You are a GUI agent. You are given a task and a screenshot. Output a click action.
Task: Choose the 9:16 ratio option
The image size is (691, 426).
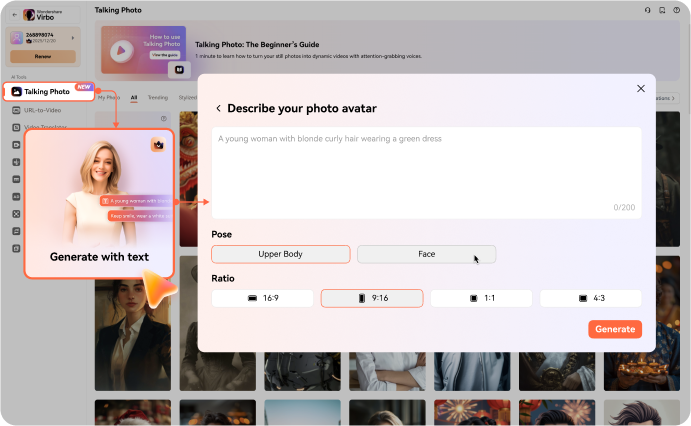(372, 298)
